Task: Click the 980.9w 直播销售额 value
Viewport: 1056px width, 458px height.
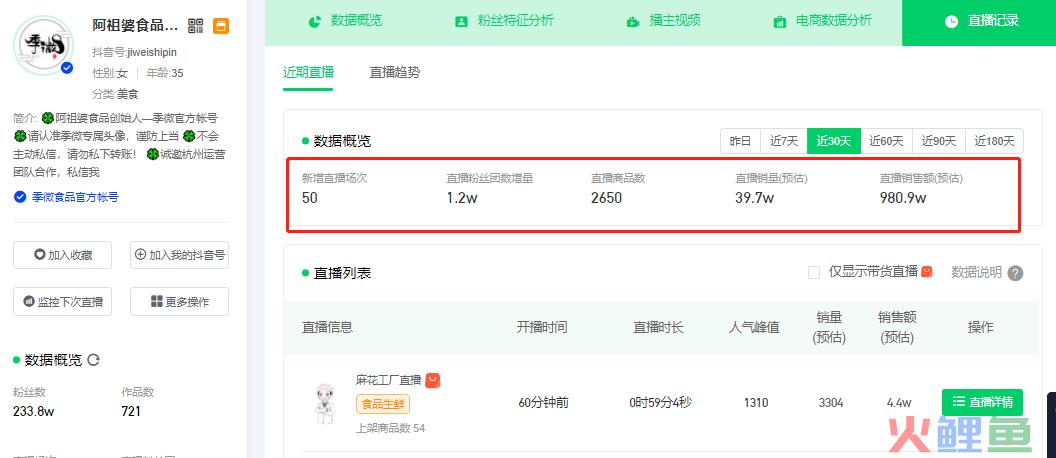Action: tap(903, 198)
